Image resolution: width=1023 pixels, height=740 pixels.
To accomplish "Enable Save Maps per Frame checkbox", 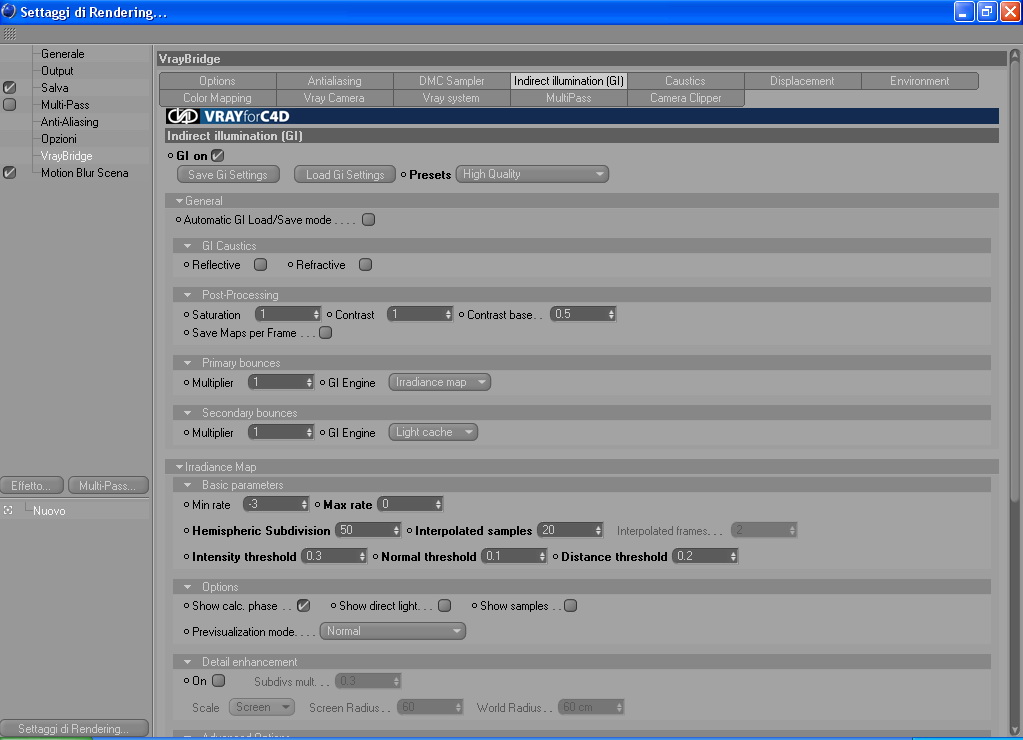I will [326, 333].
